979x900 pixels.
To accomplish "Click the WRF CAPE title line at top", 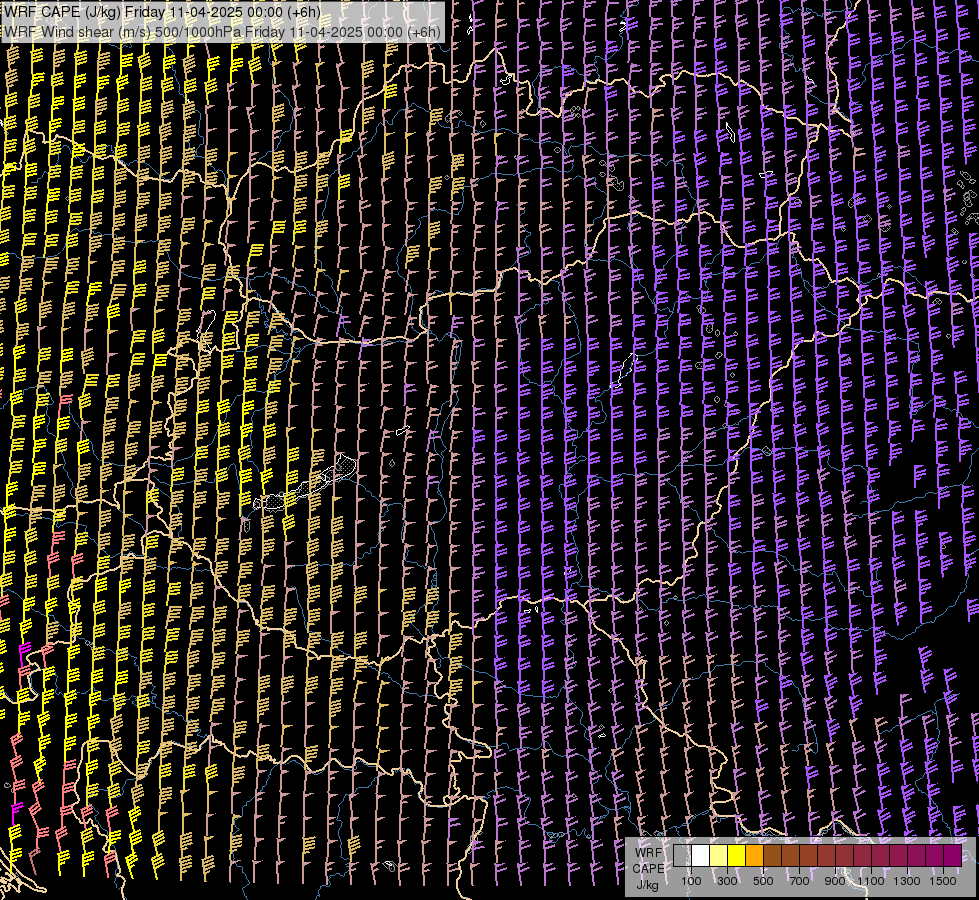I will click(162, 12).
